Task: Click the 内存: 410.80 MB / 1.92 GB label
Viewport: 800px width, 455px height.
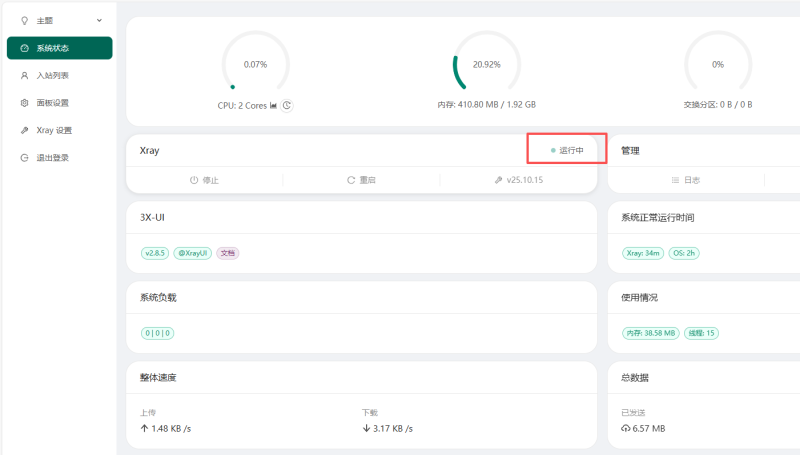Action: coord(487,105)
